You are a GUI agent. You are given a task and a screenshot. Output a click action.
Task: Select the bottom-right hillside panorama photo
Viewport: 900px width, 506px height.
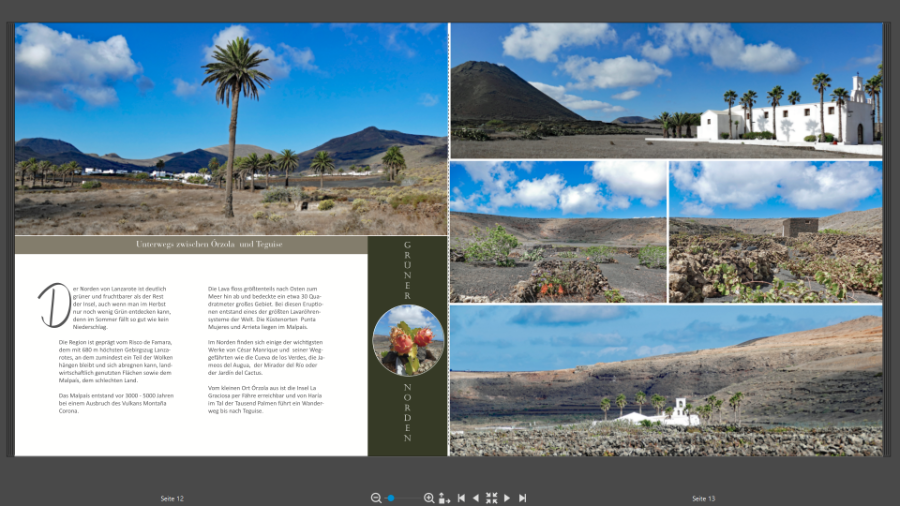(666, 380)
